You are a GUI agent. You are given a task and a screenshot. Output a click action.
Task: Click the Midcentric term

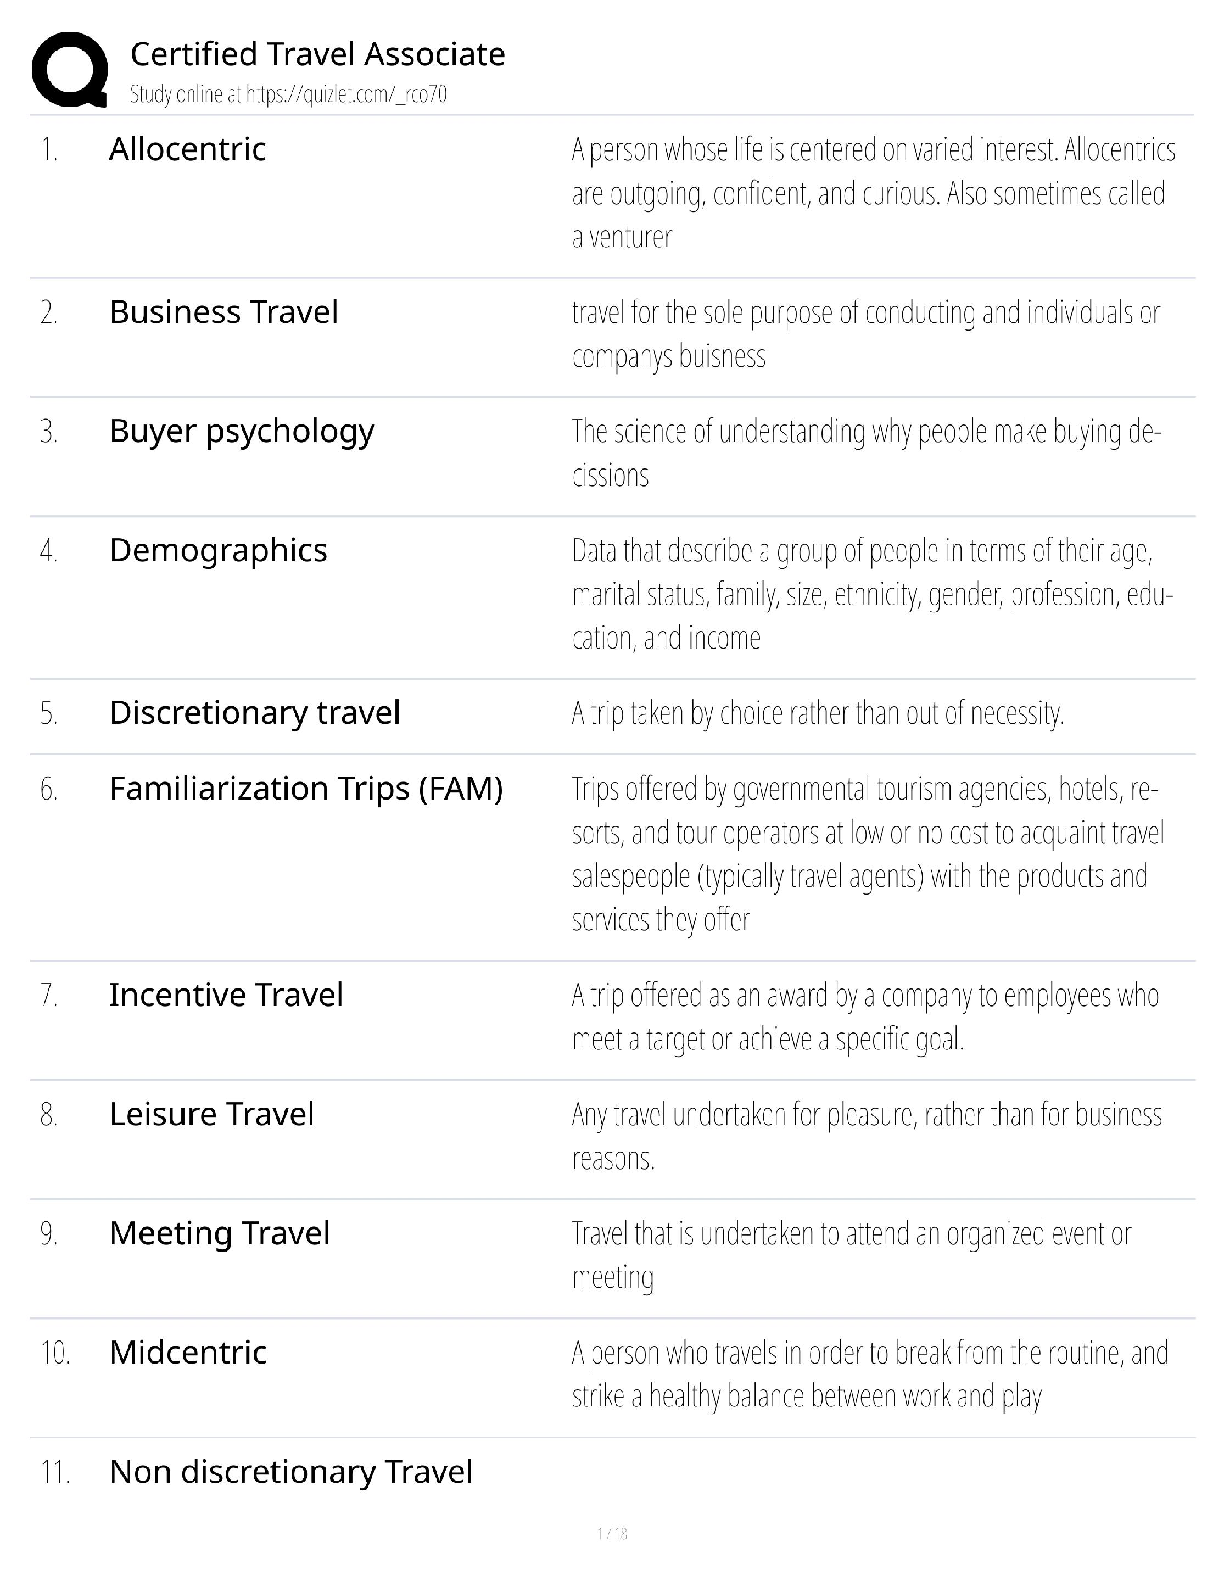pyautogui.click(x=188, y=1352)
